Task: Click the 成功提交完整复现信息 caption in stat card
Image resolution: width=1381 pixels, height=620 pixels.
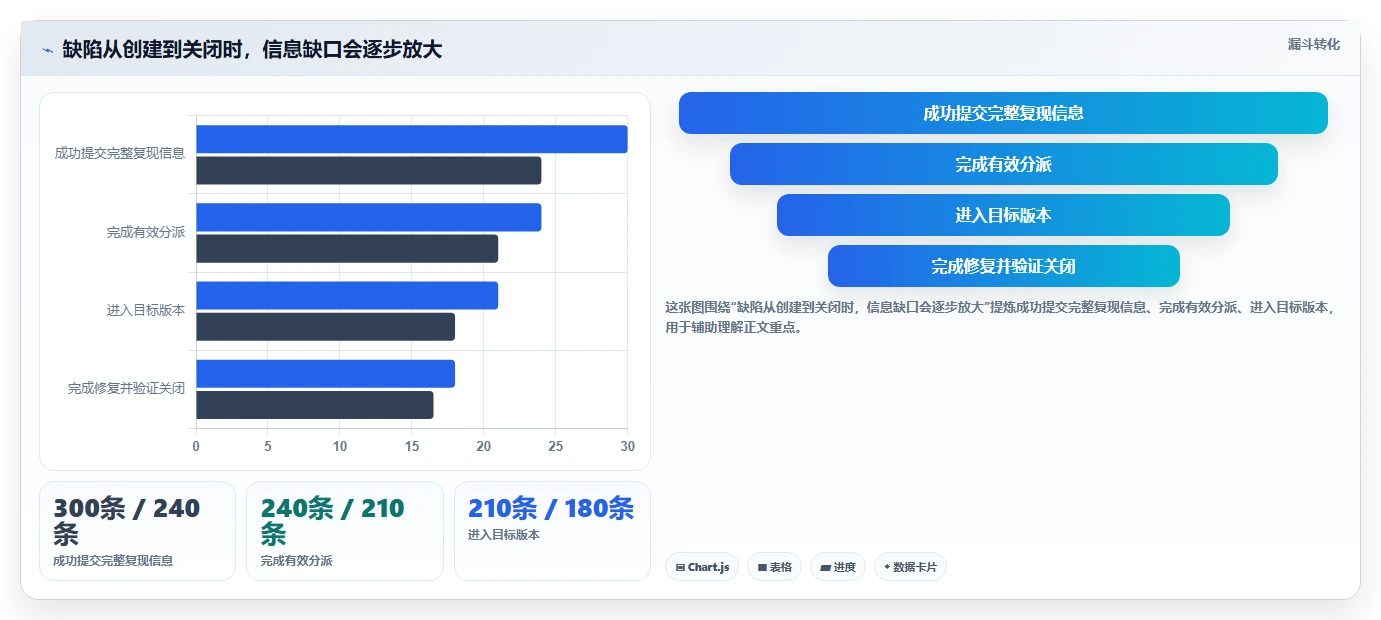Action: pyautogui.click(x=113, y=561)
